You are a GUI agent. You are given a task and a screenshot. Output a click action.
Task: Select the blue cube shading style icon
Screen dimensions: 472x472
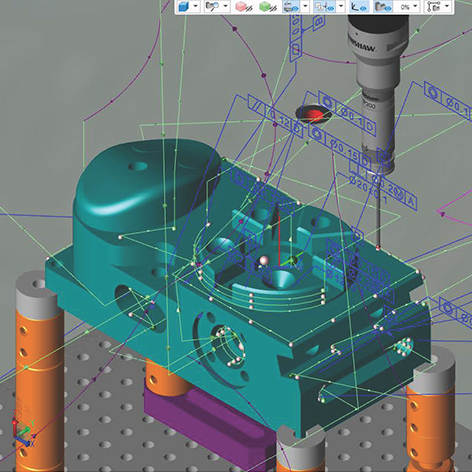(x=184, y=6)
